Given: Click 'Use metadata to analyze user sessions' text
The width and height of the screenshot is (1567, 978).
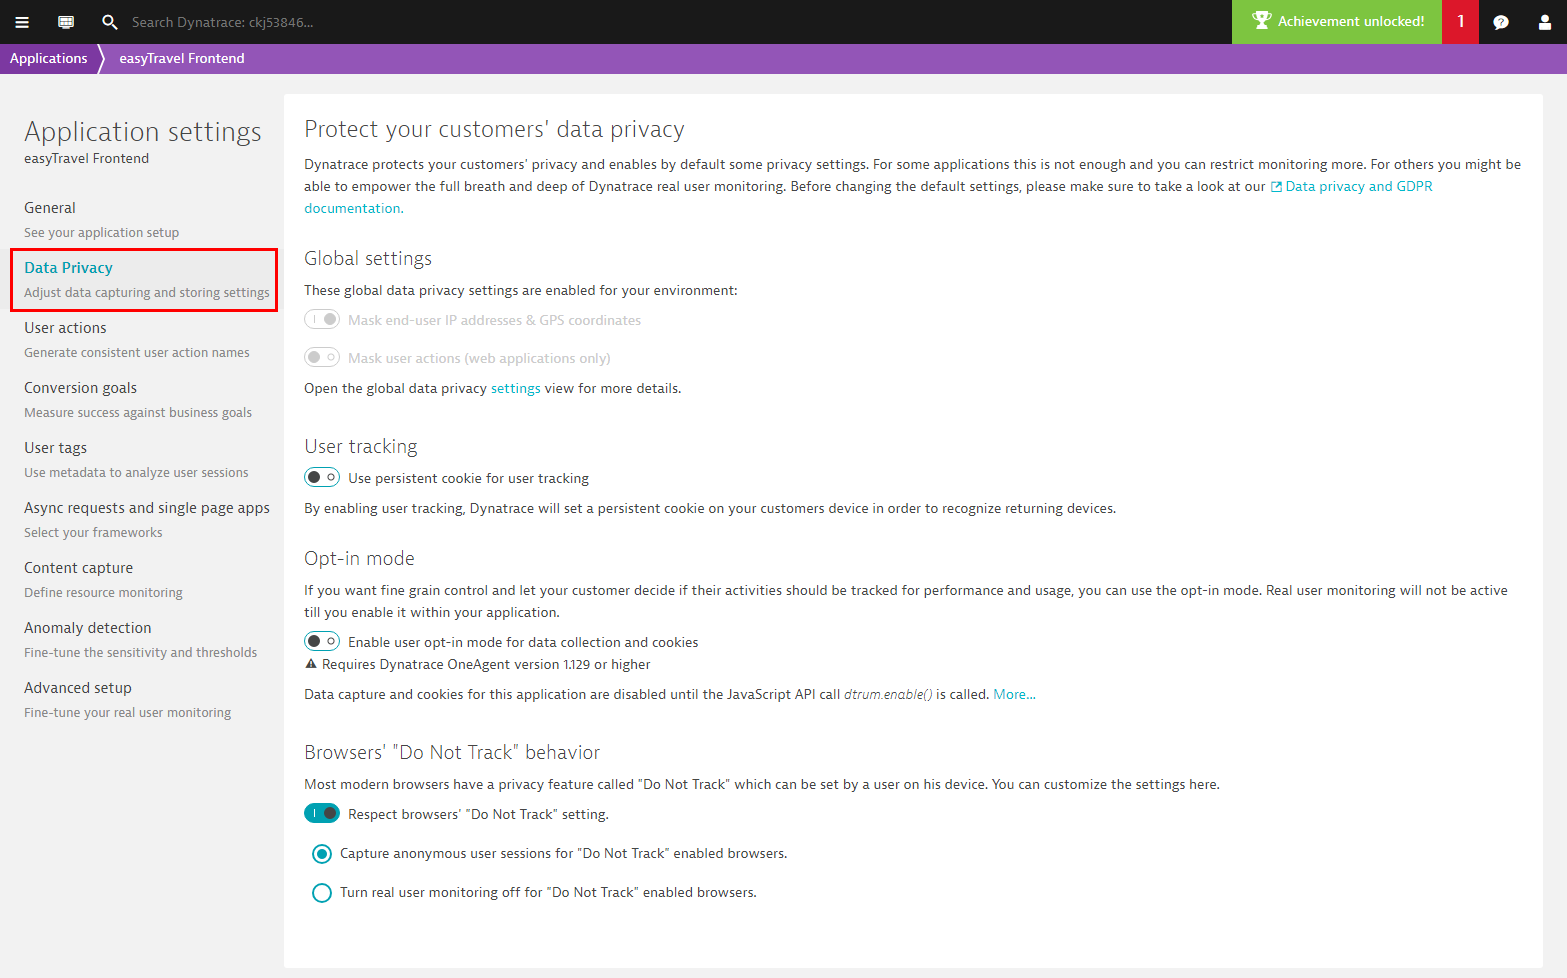Looking at the screenshot, I should (136, 473).
